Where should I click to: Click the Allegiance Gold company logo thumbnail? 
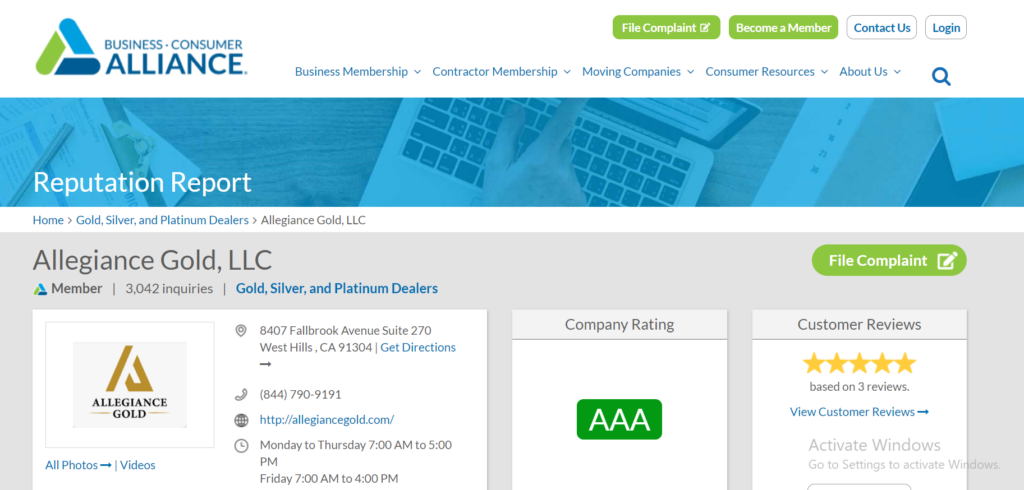(130, 385)
